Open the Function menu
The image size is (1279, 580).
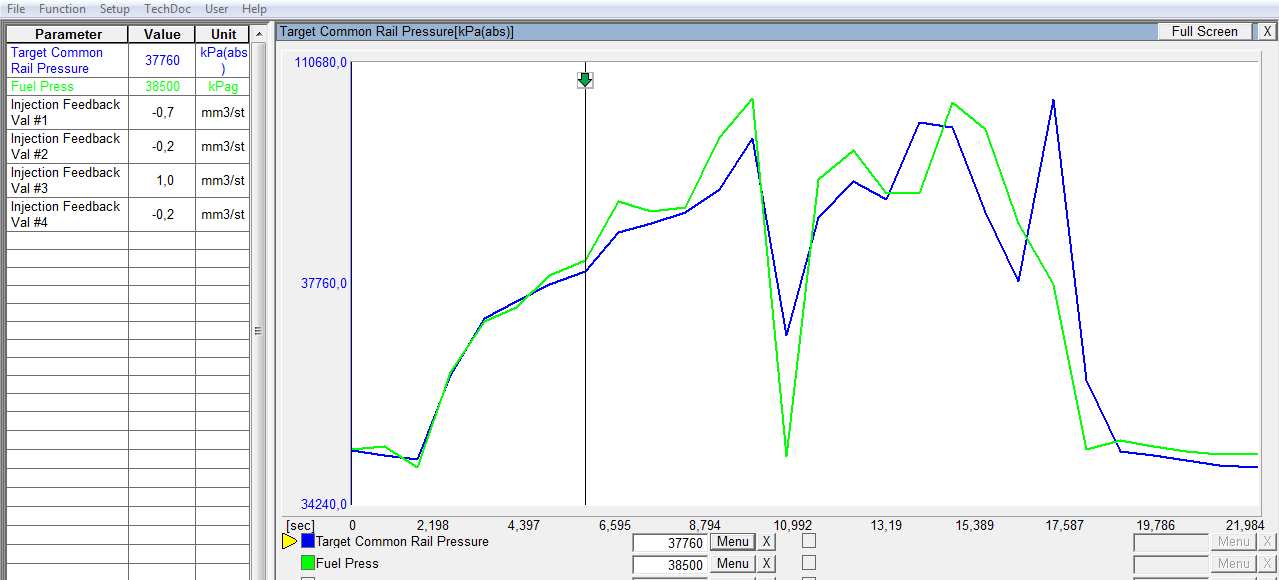[62, 9]
